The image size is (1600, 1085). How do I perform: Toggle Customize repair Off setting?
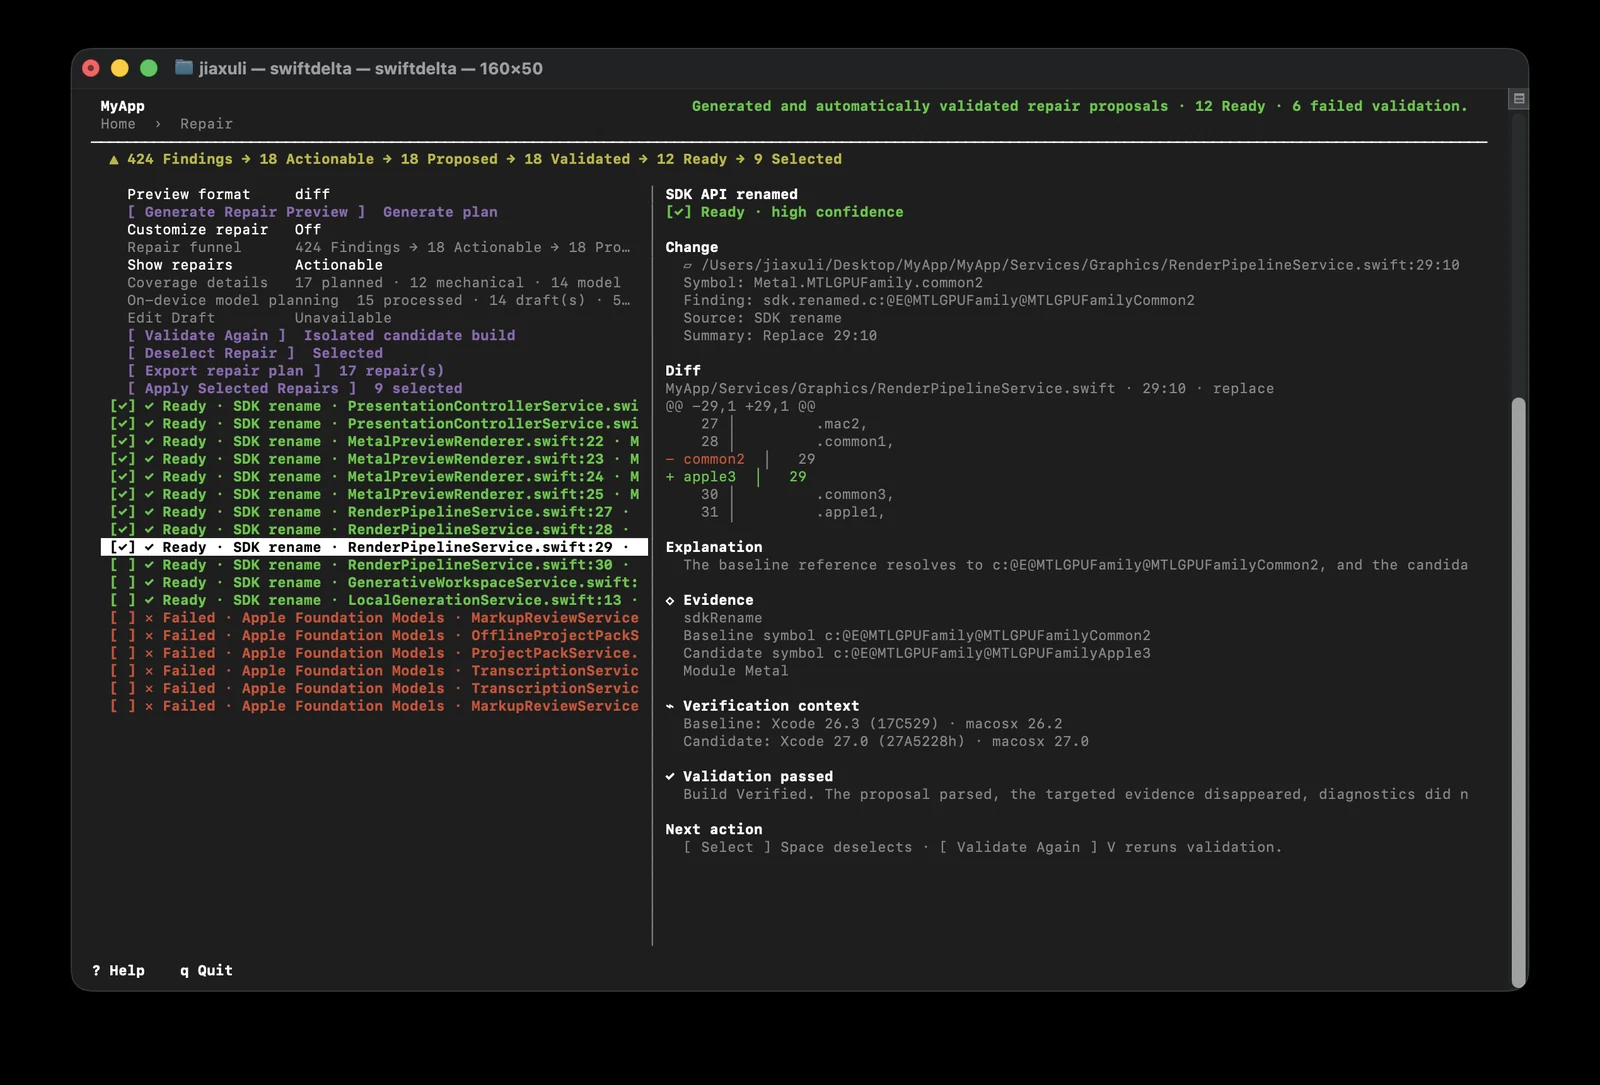(x=308, y=230)
